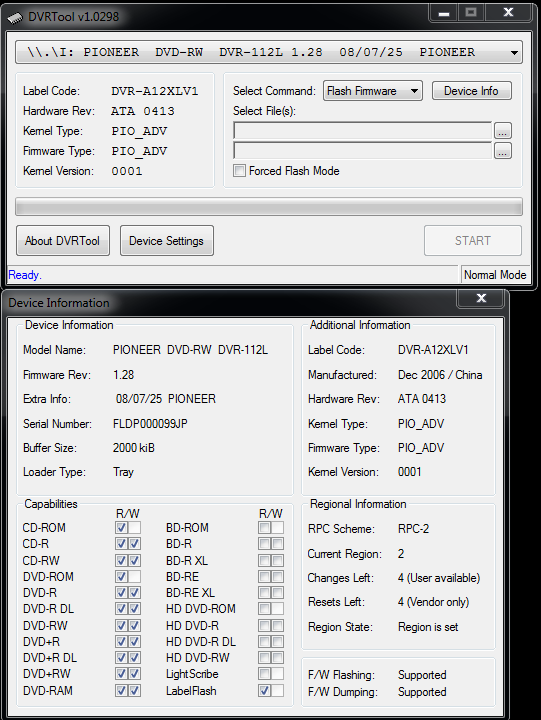The height and width of the screenshot is (720, 541).
Task: Click Loader Type value Tray
Action: click(123, 472)
